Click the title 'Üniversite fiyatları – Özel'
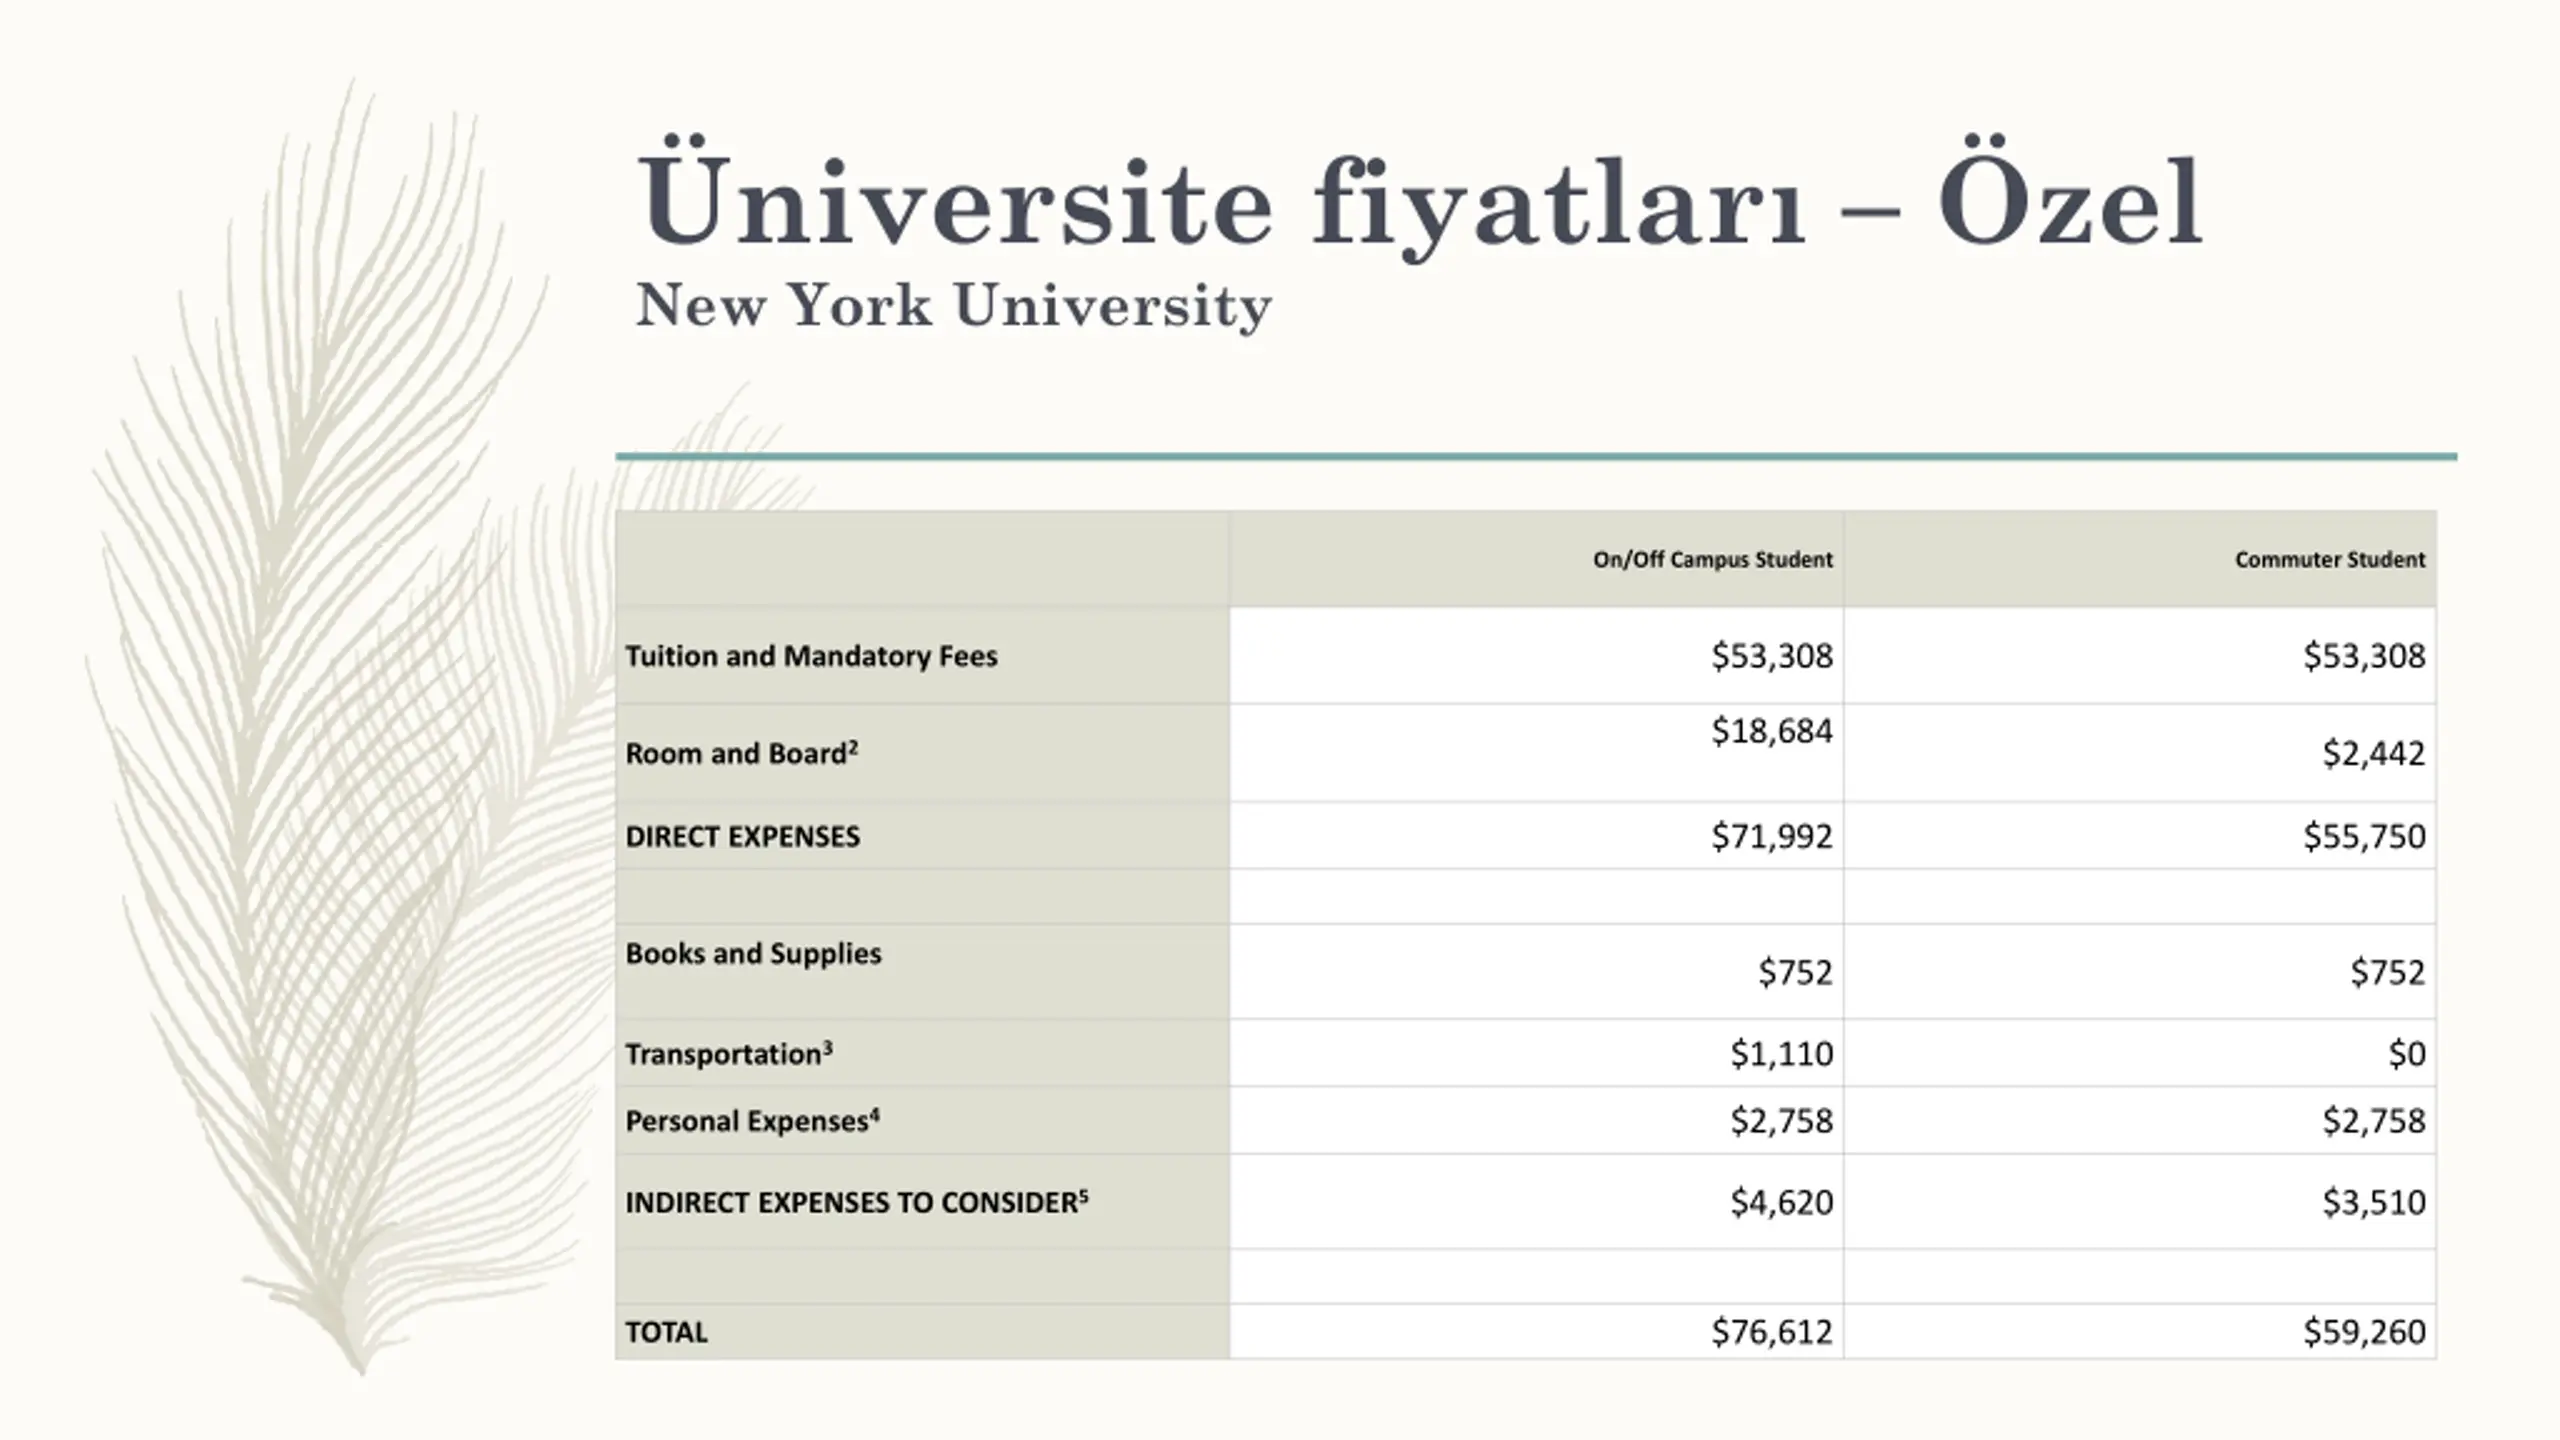 [x=1419, y=205]
